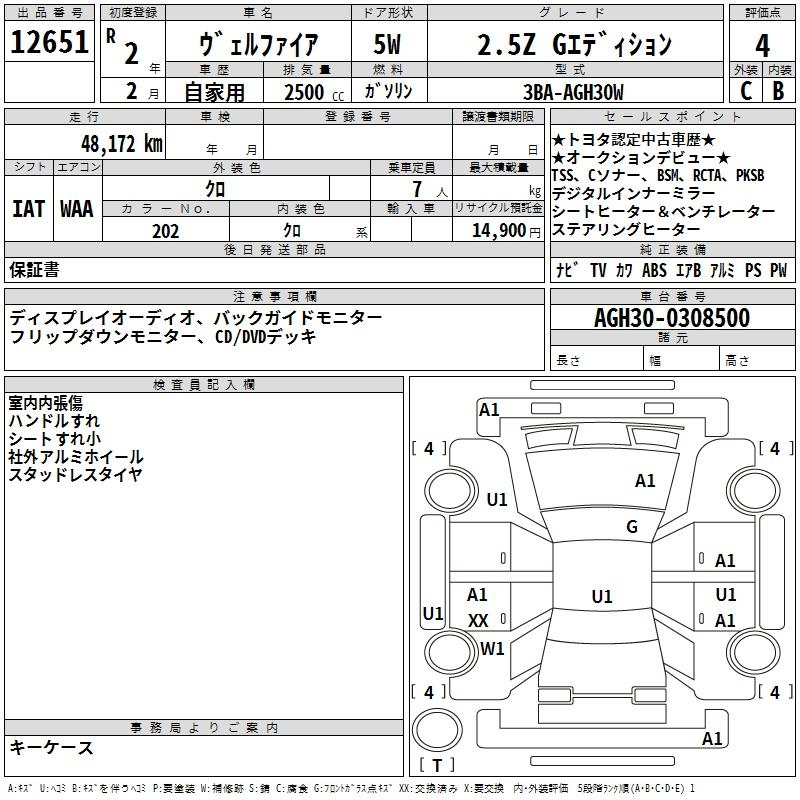Select the car name ヴェルファイア
800x800 pixels.
tap(258, 44)
